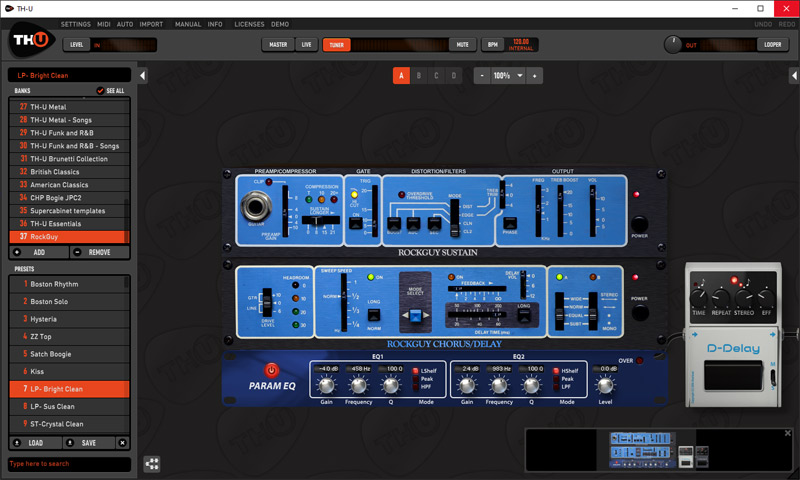Open the 100% zoom dropdown

tap(507, 76)
